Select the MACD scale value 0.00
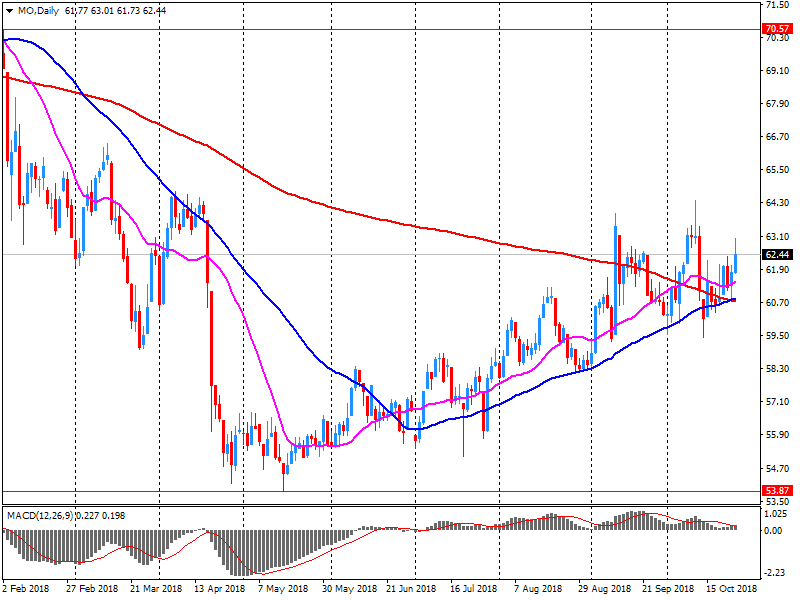 (774, 531)
